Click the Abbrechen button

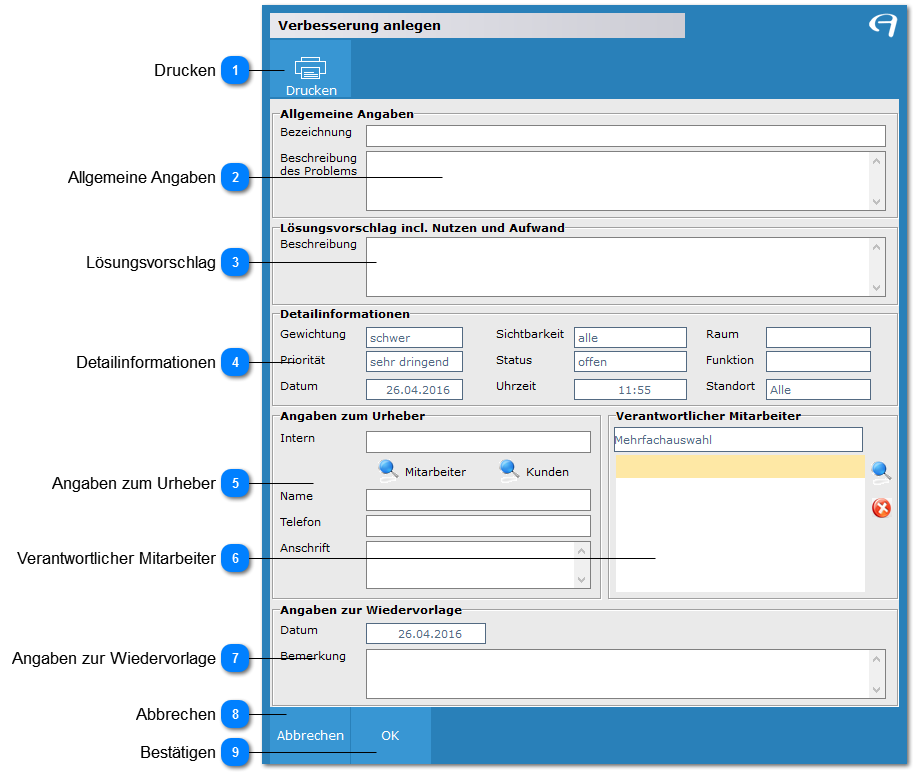[x=310, y=735]
